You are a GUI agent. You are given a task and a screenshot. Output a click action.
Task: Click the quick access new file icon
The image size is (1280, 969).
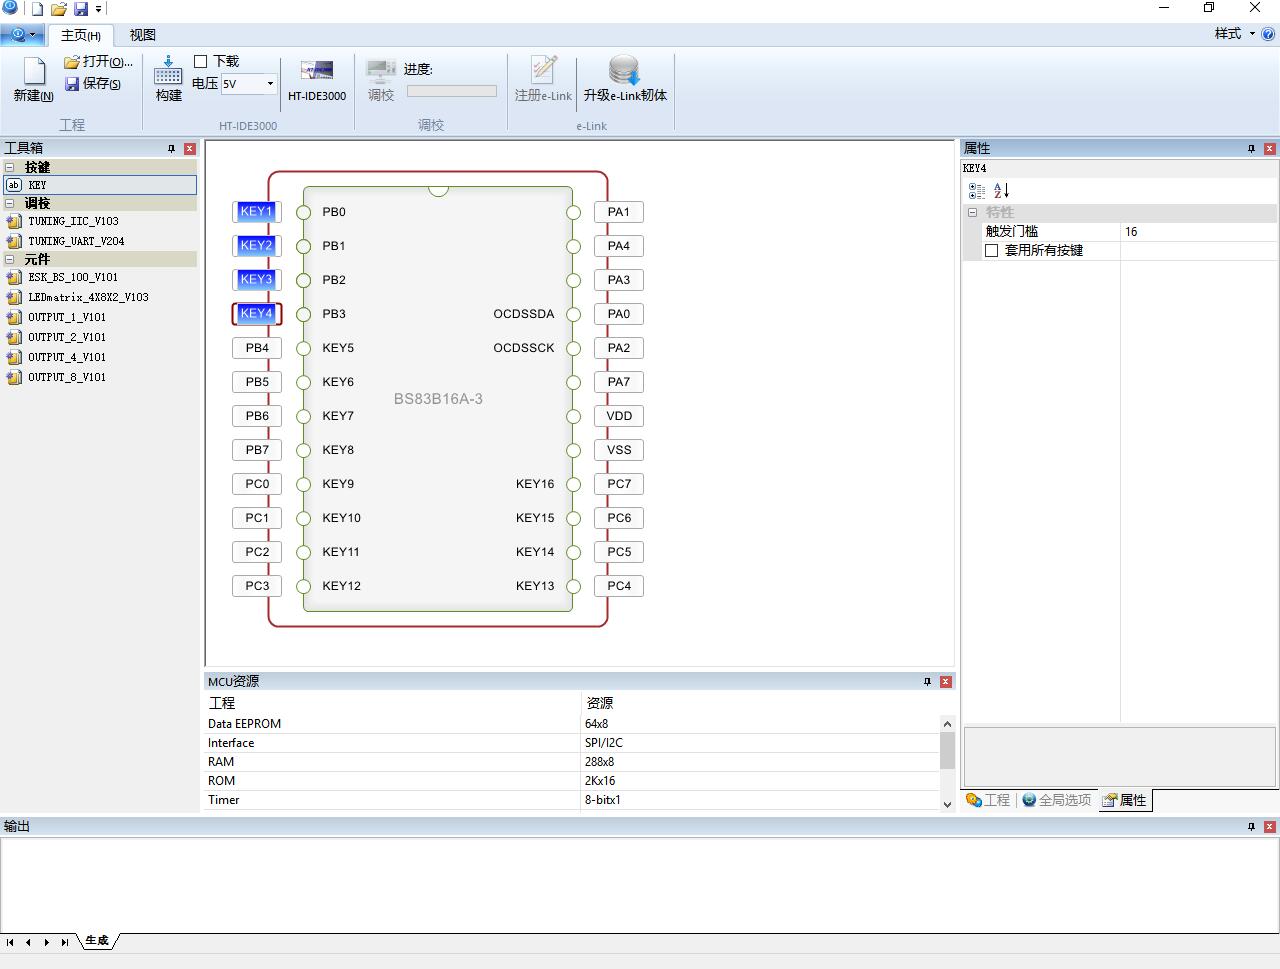point(37,9)
